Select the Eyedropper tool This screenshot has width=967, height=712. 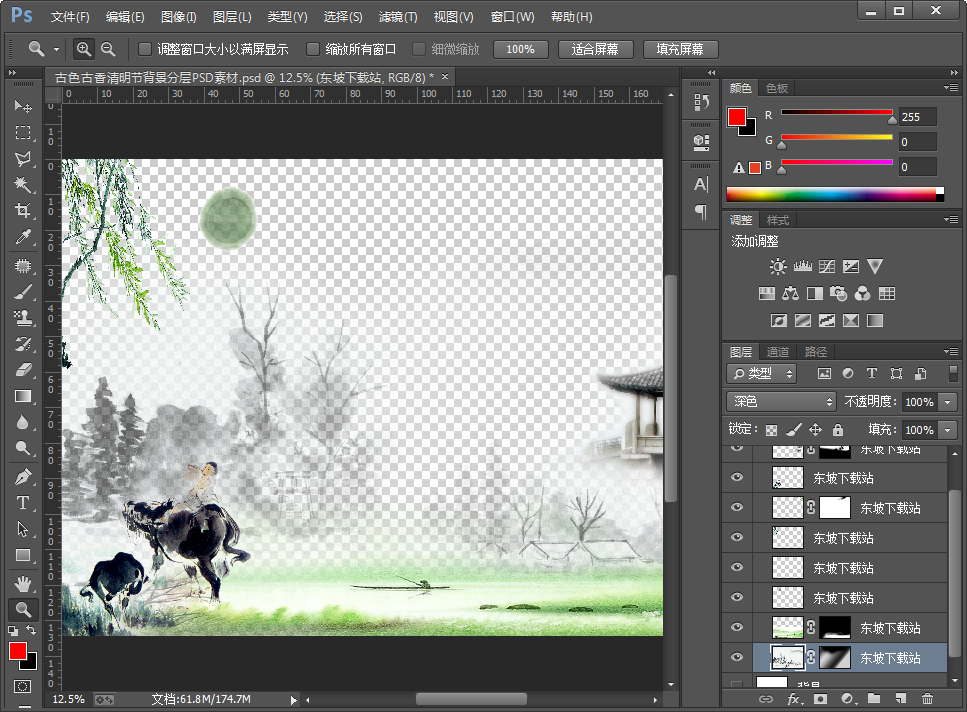point(23,237)
